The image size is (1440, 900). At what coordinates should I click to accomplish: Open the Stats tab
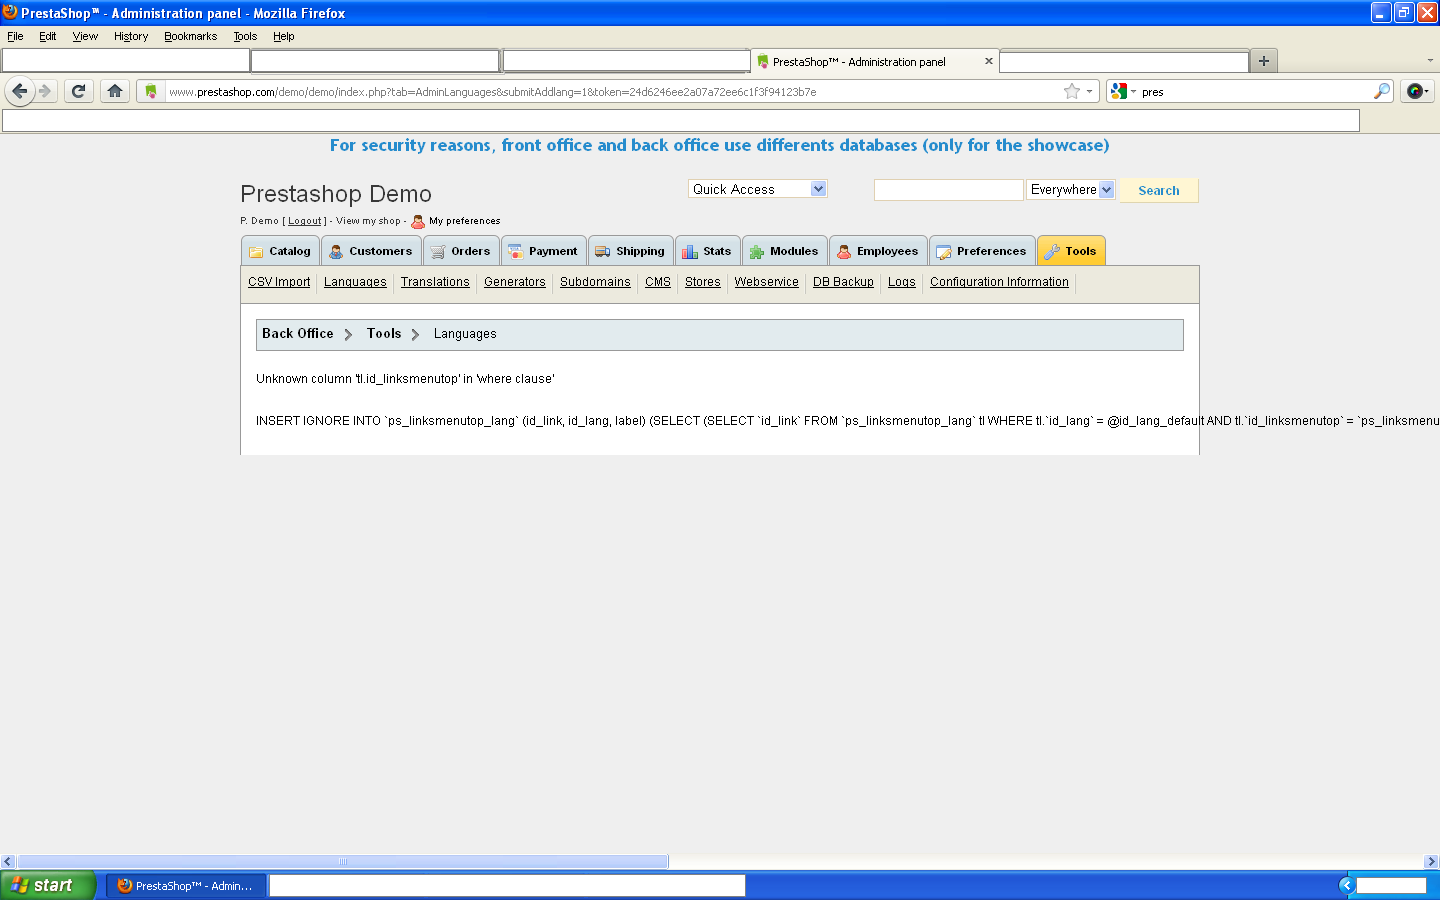point(707,251)
